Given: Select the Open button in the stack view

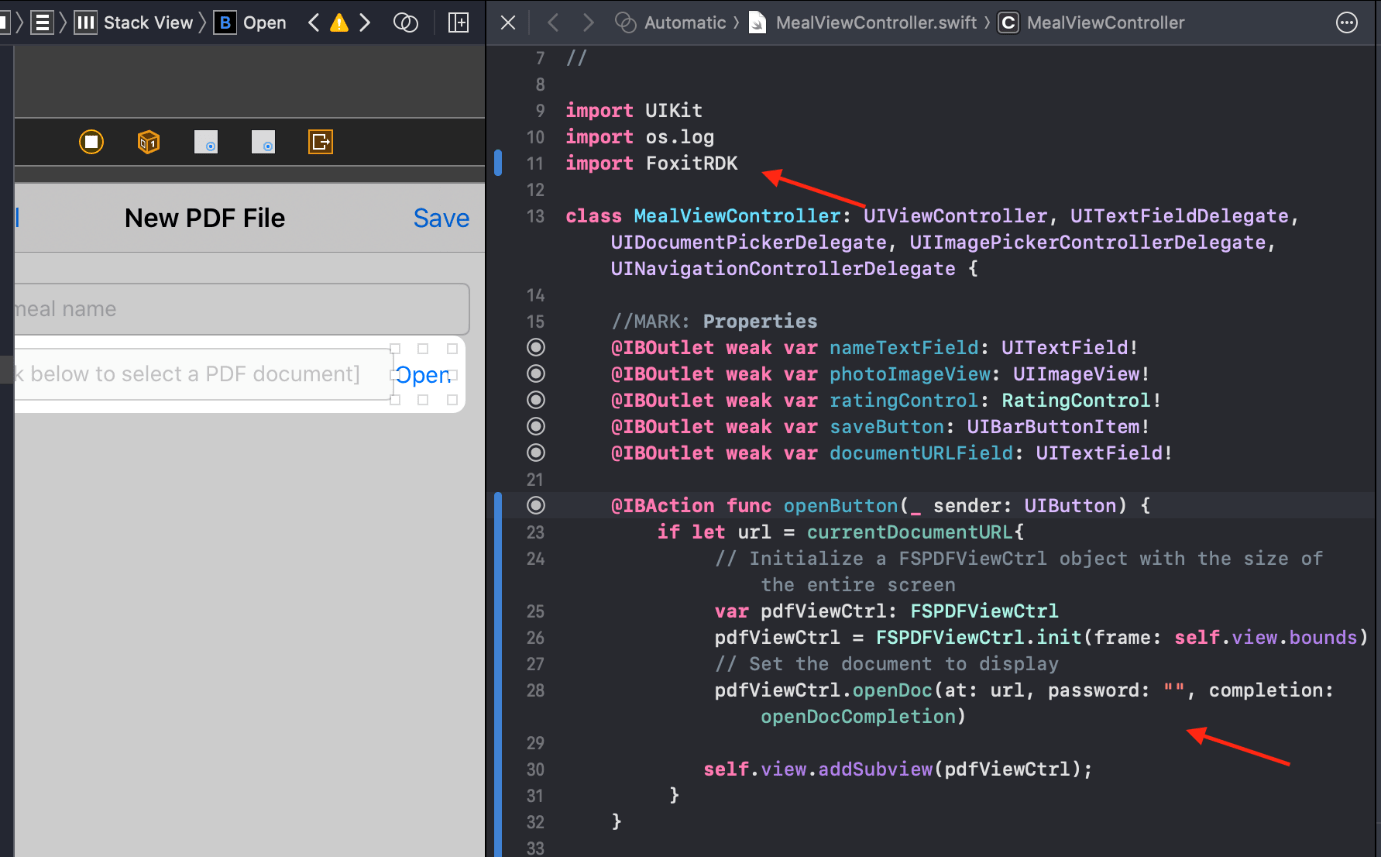Looking at the screenshot, I should pyautogui.click(x=423, y=375).
